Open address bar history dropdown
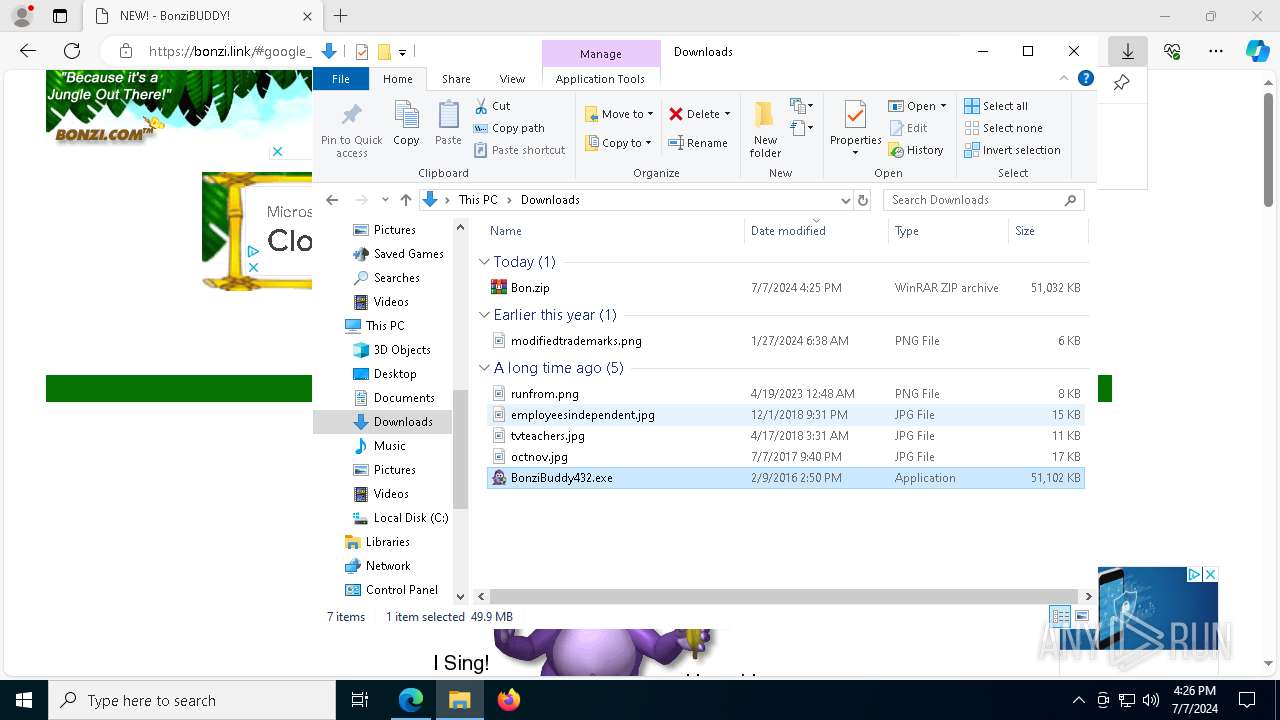 (x=846, y=200)
